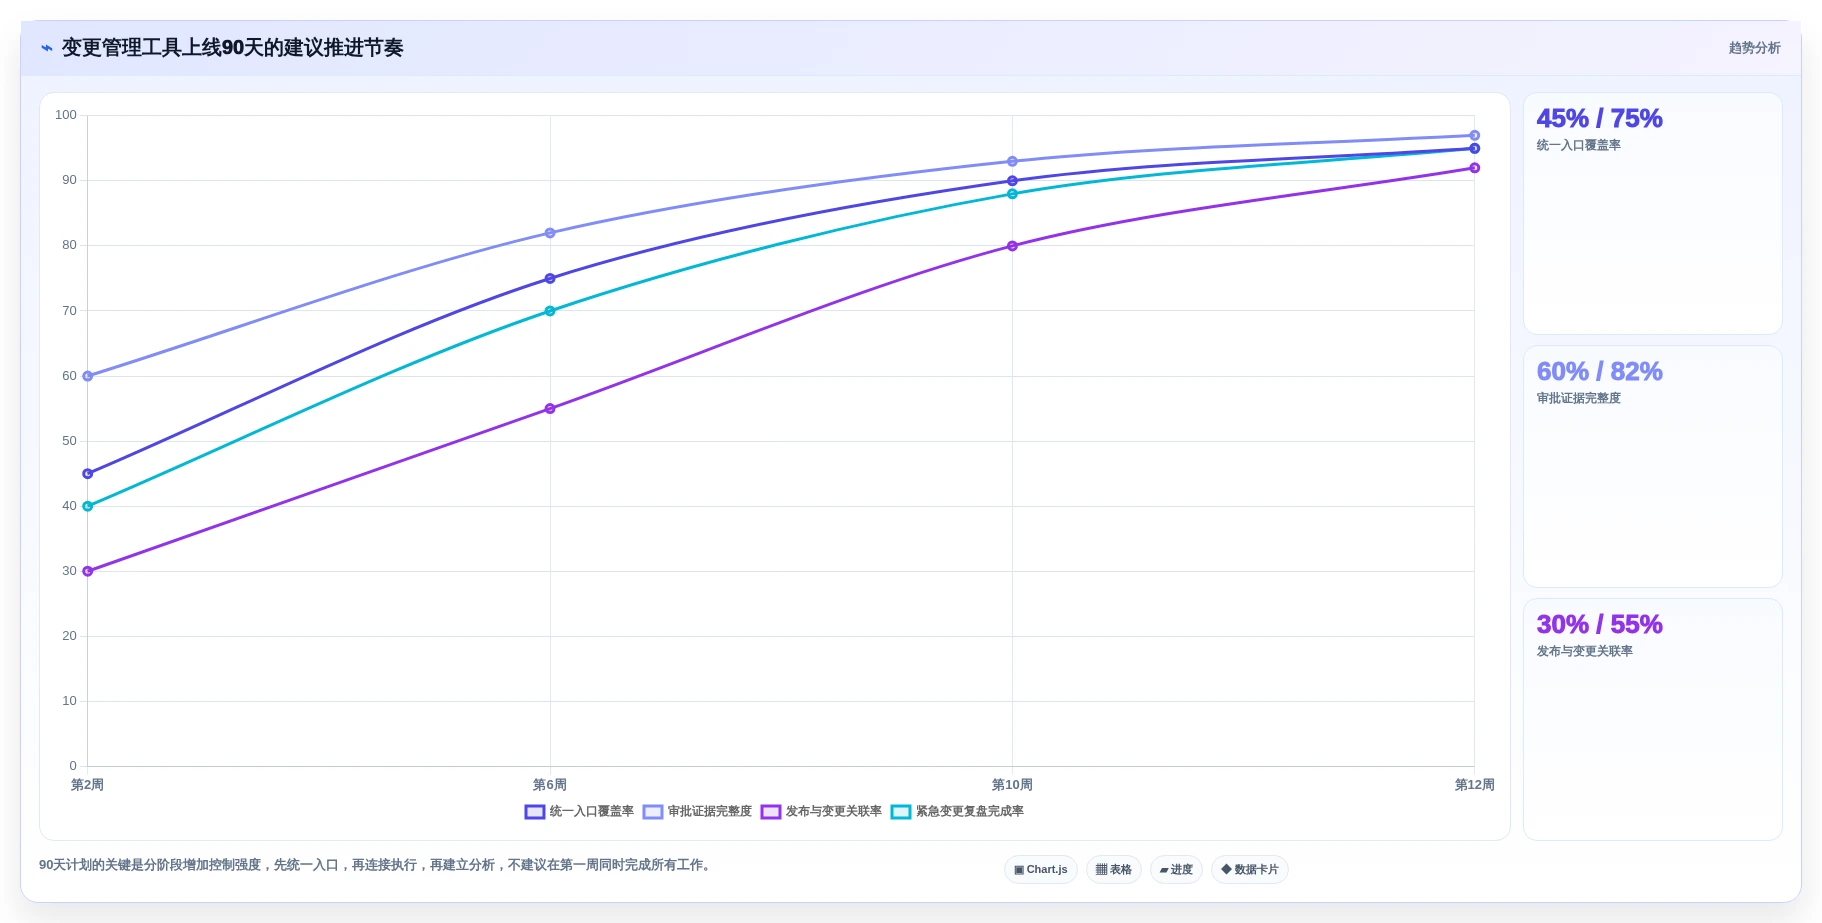Click the 发布与变更关联率 caption in the third card
The width and height of the screenshot is (1822, 923).
1584,652
